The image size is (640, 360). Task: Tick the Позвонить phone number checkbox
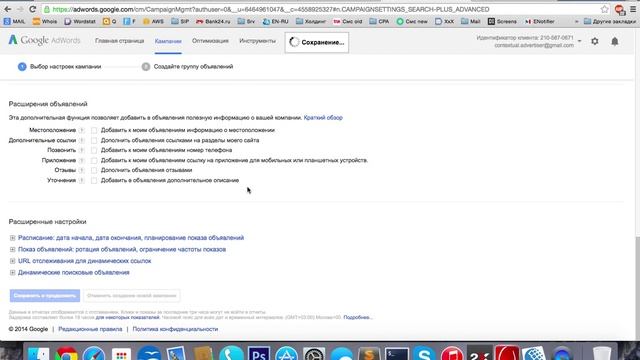click(x=94, y=150)
